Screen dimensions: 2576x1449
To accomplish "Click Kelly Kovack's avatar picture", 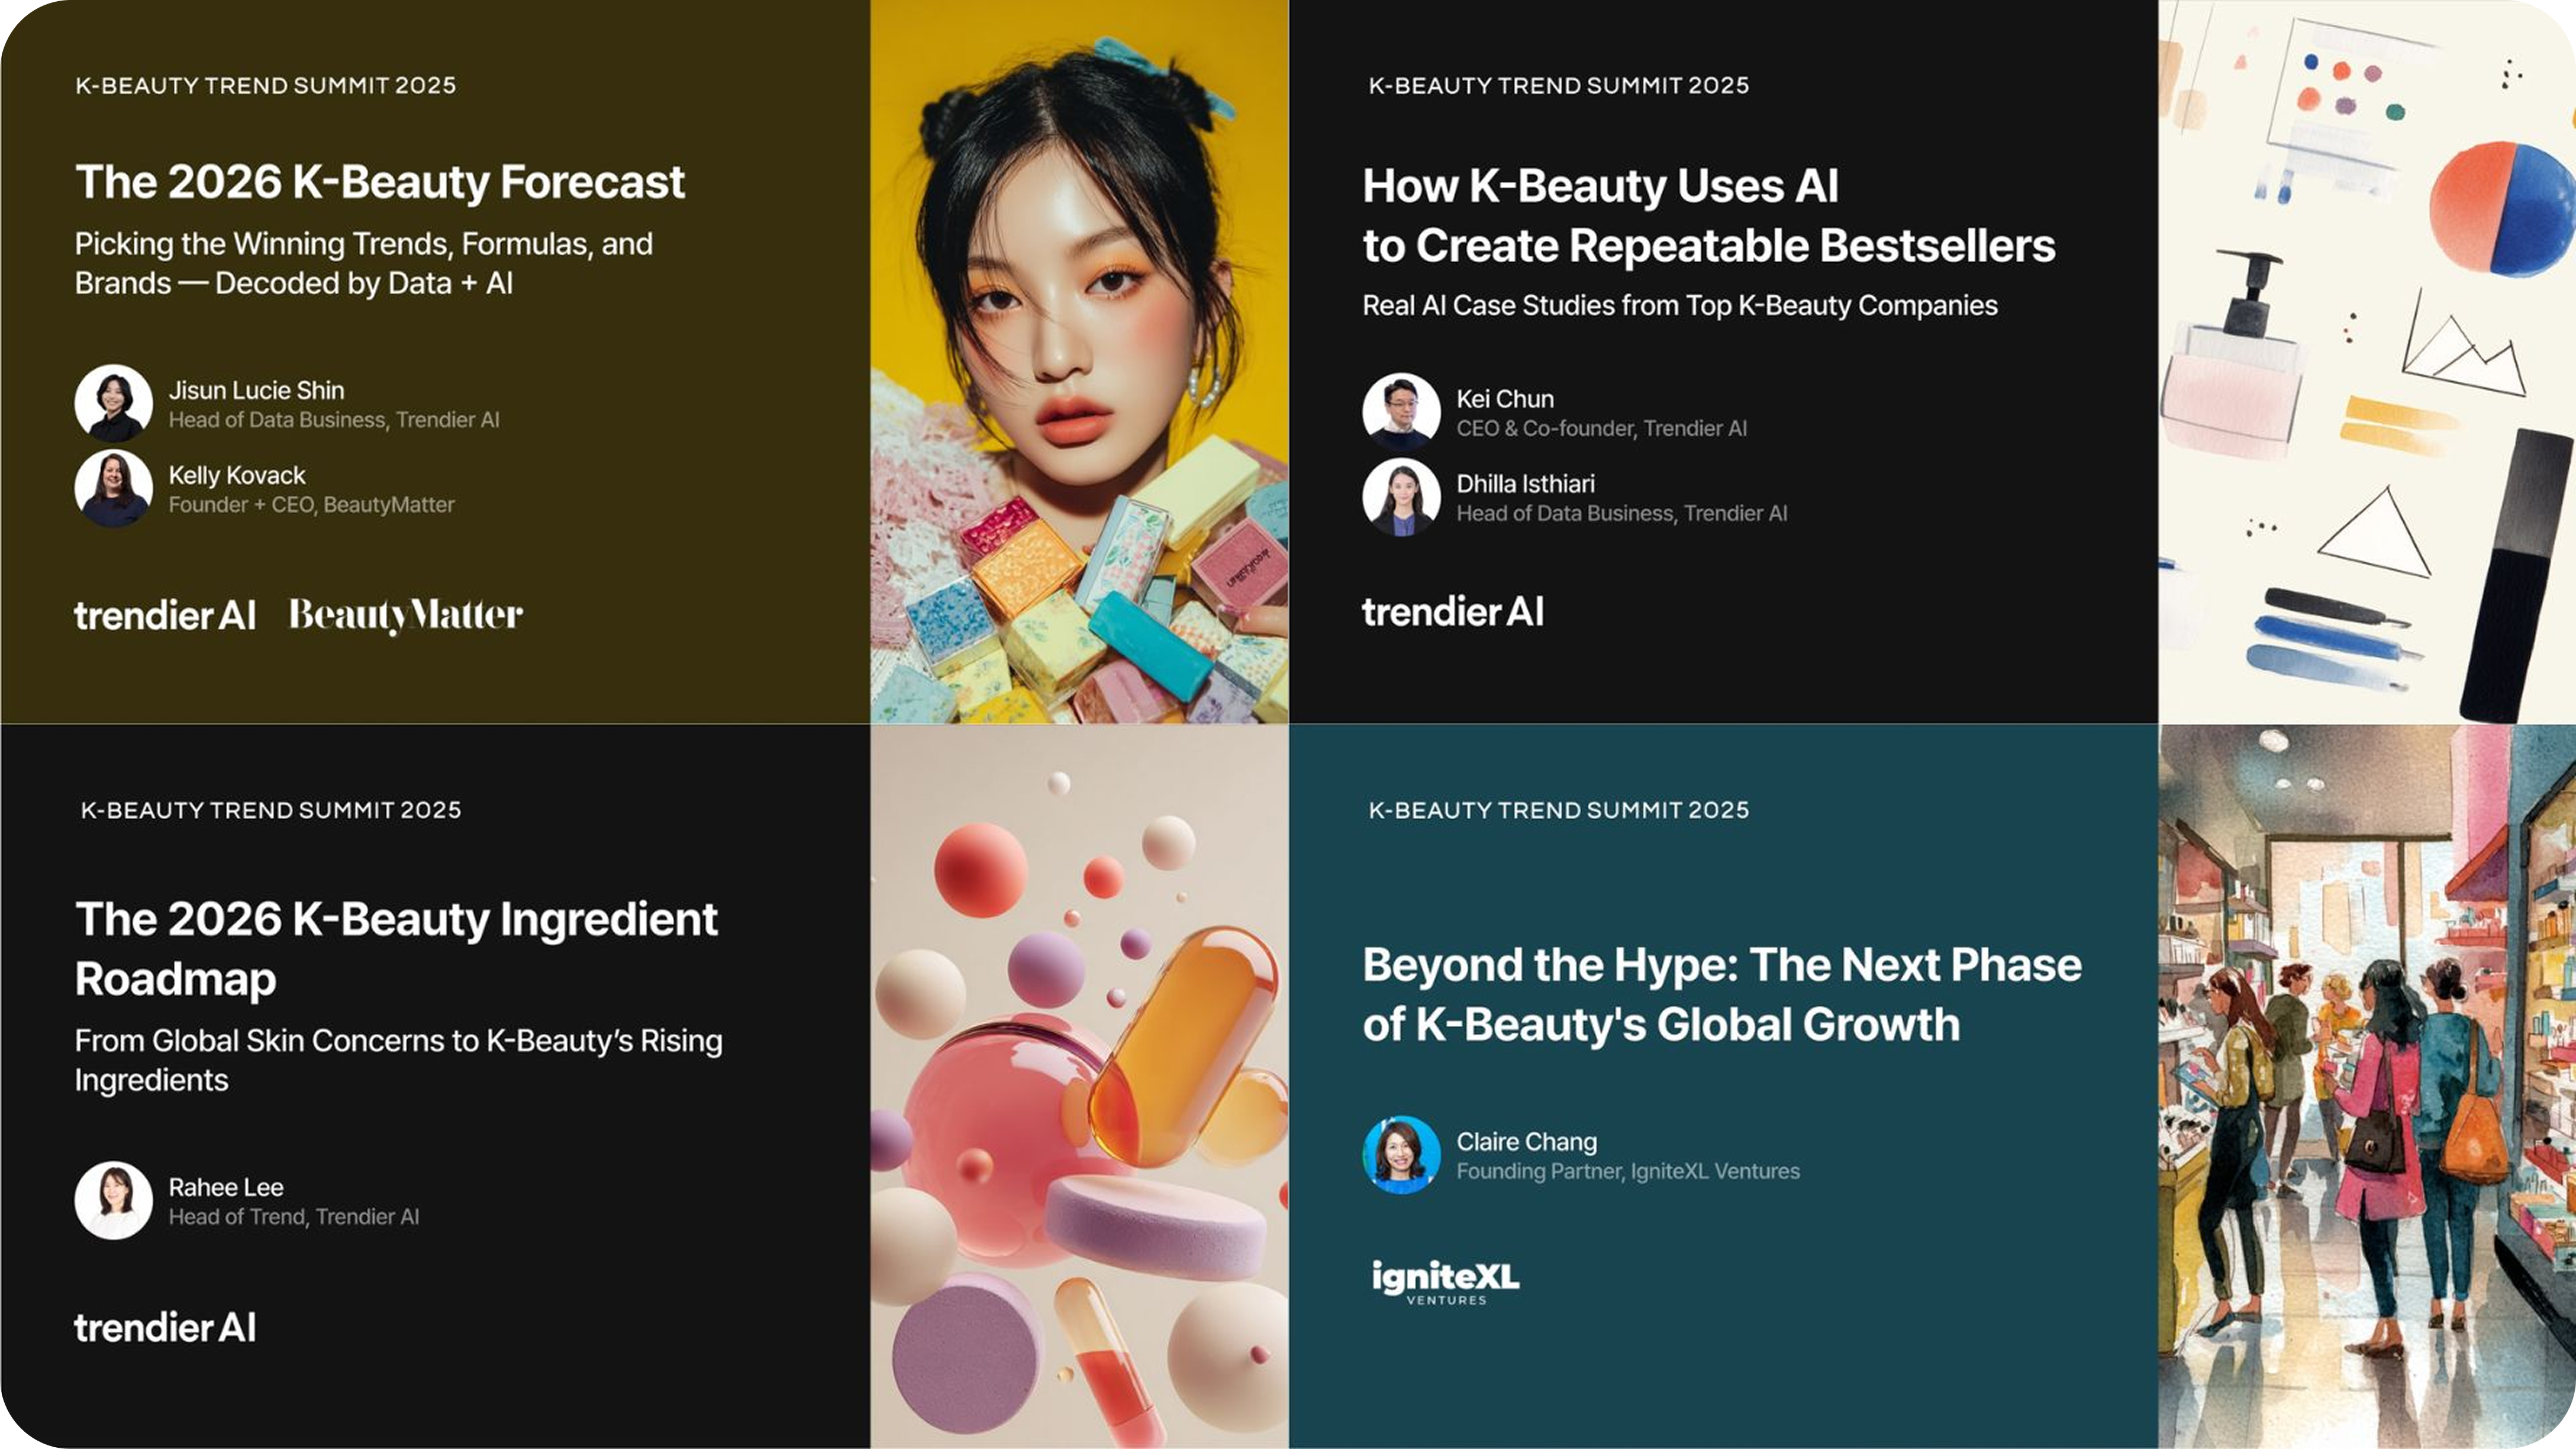I will pos(113,488).
